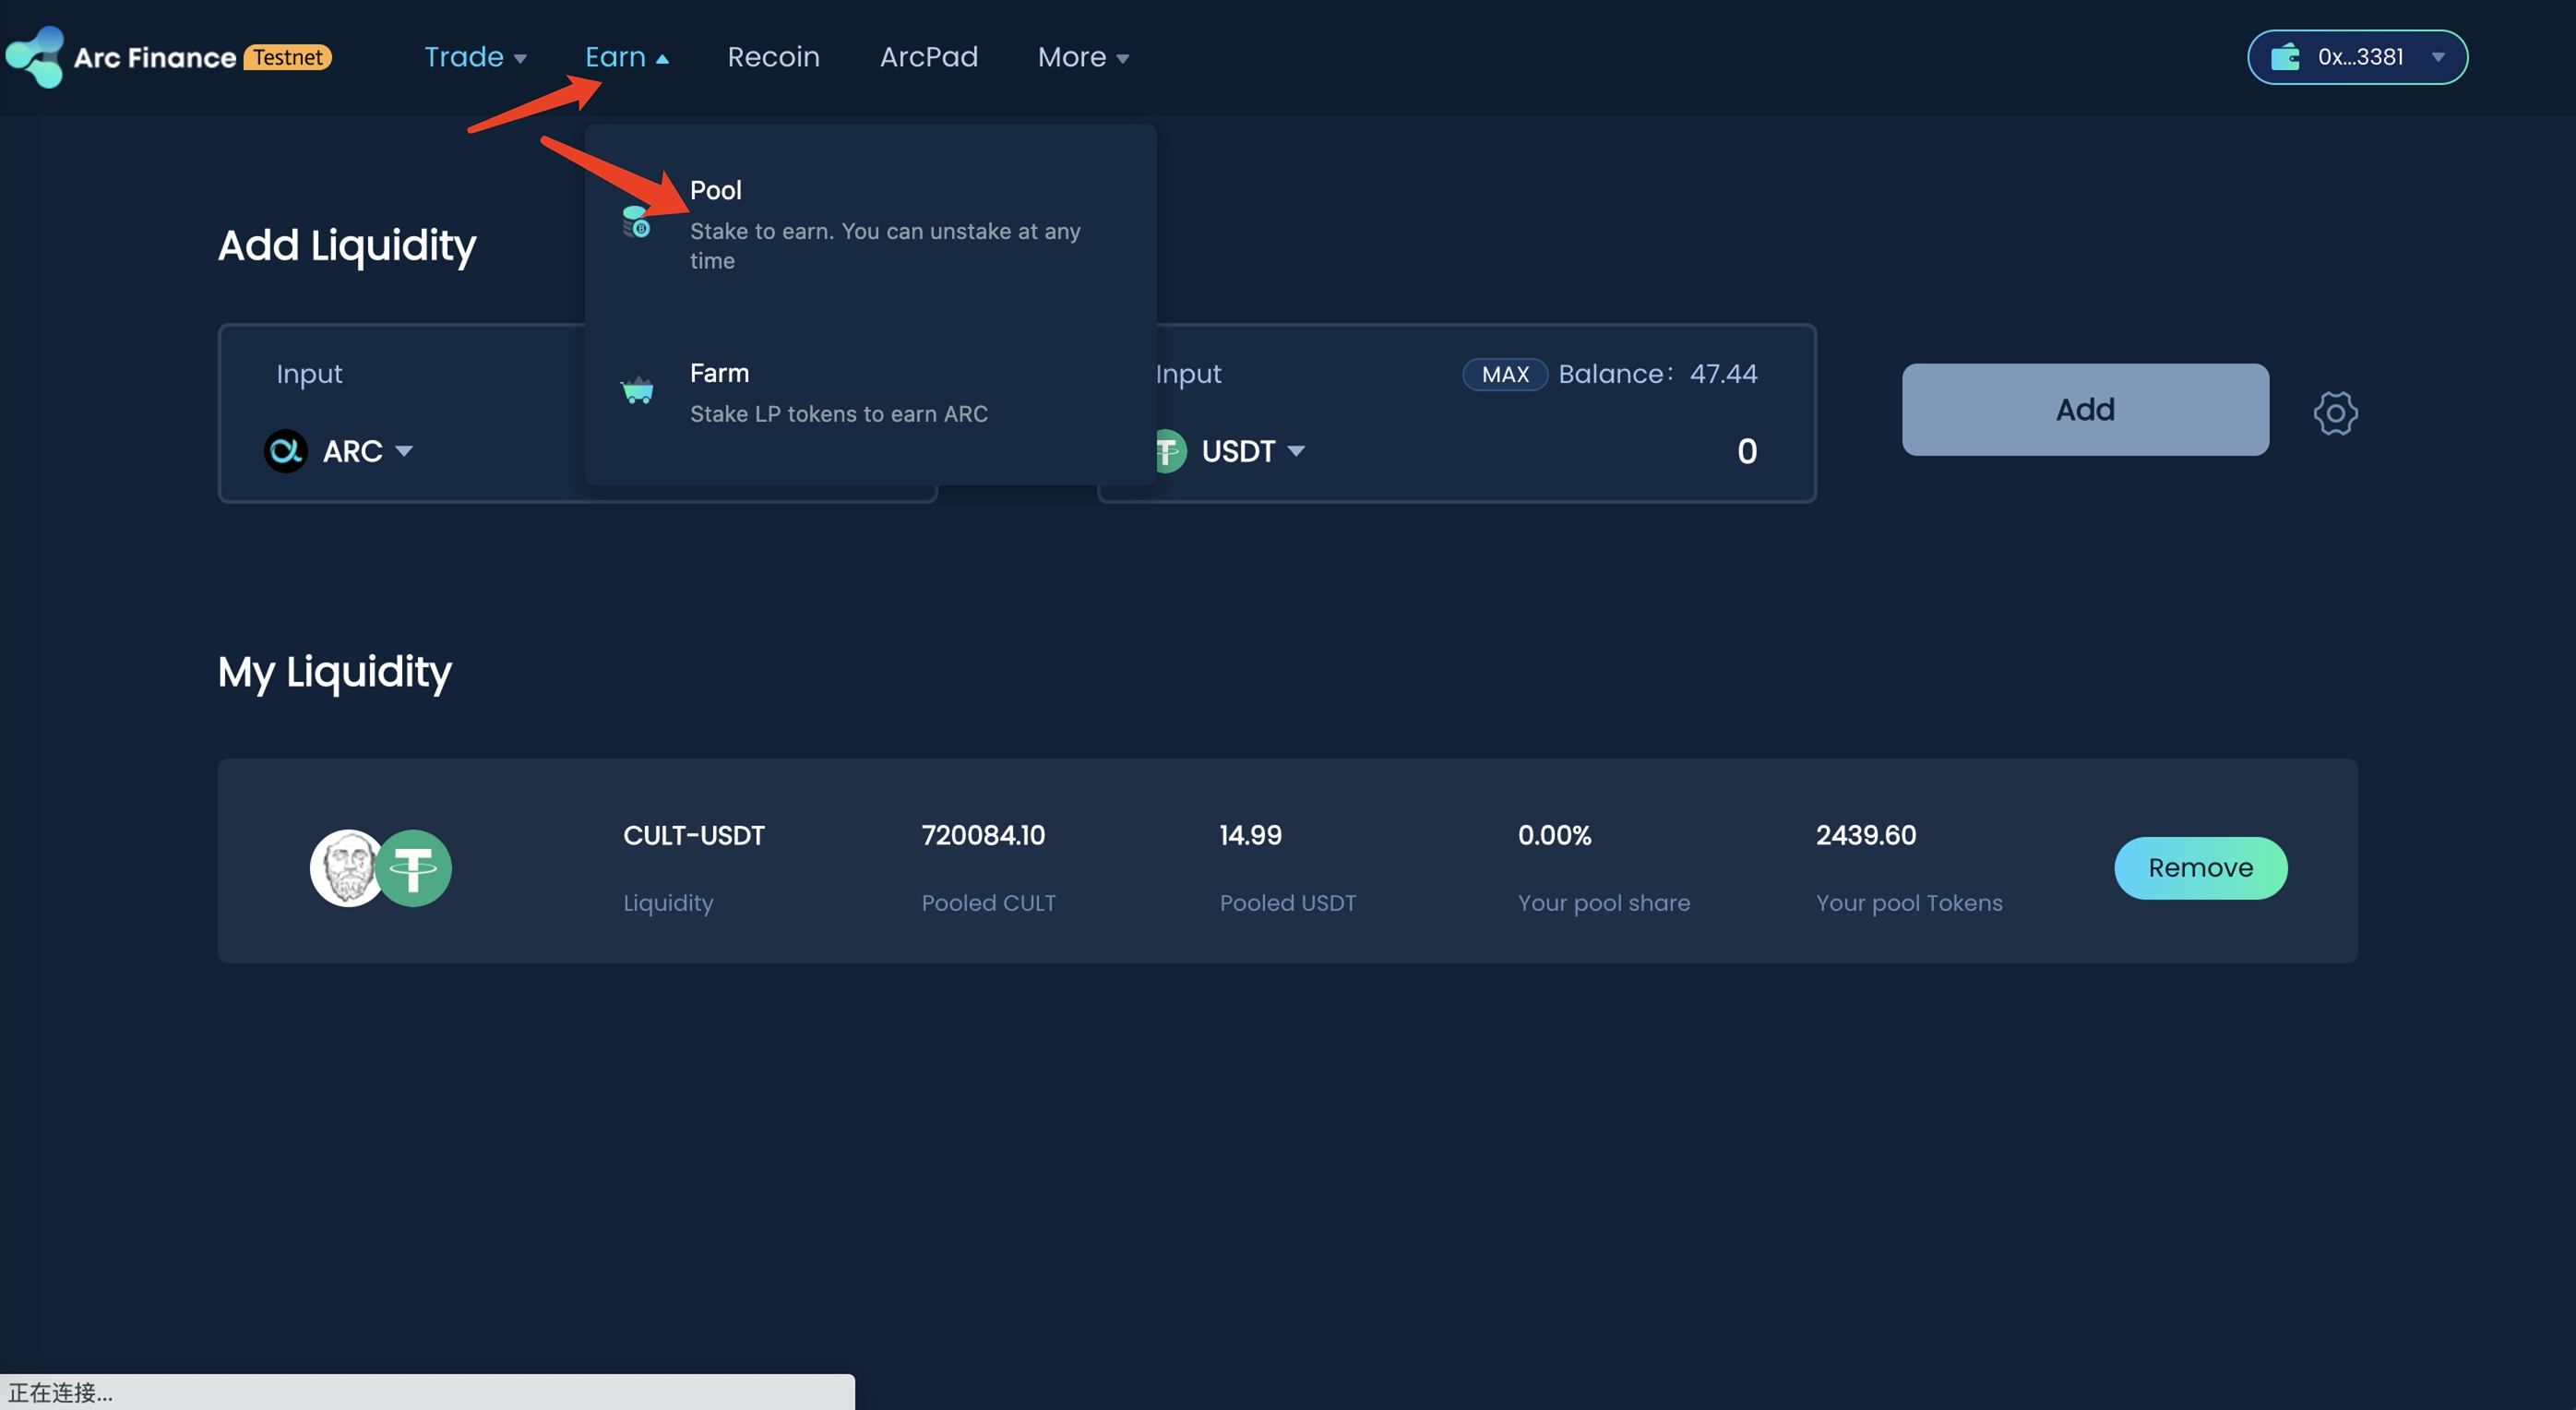Click the USDT amount input field
Image resolution: width=2576 pixels, height=1410 pixels.
pyautogui.click(x=1745, y=451)
